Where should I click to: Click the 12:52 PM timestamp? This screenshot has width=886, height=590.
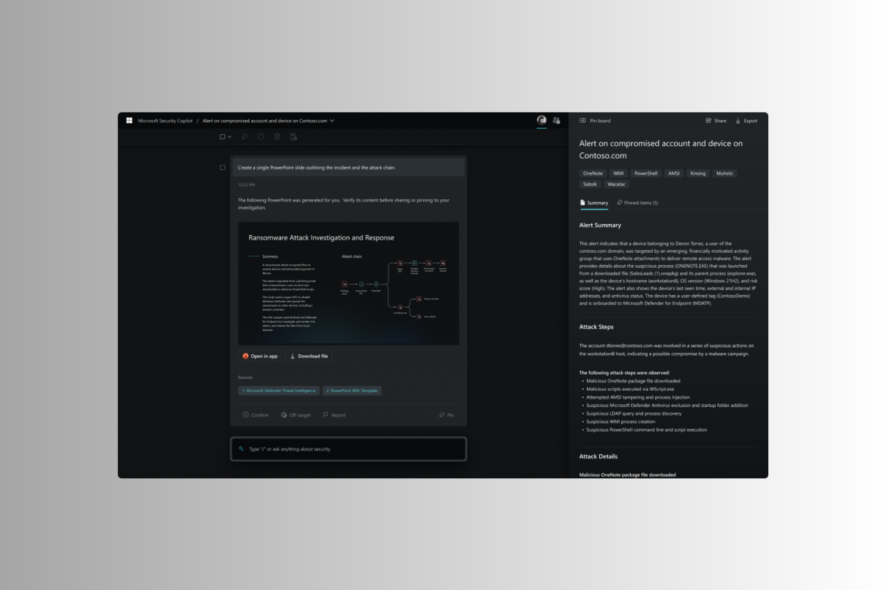(x=246, y=185)
